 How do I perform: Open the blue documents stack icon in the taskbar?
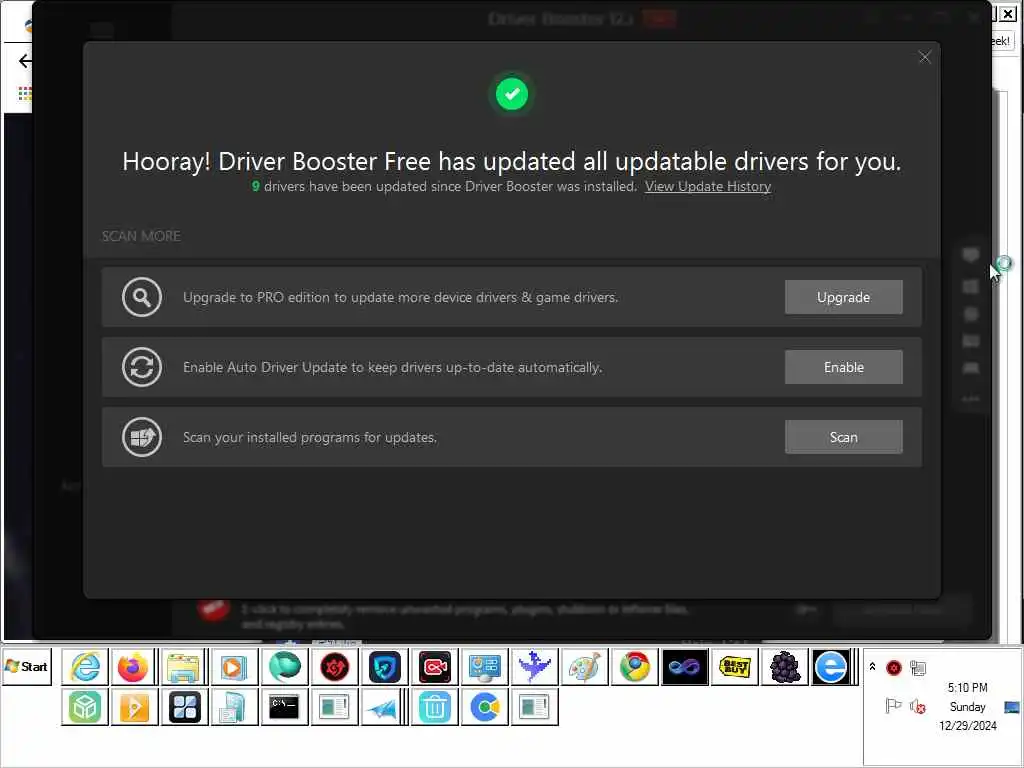tap(234, 707)
